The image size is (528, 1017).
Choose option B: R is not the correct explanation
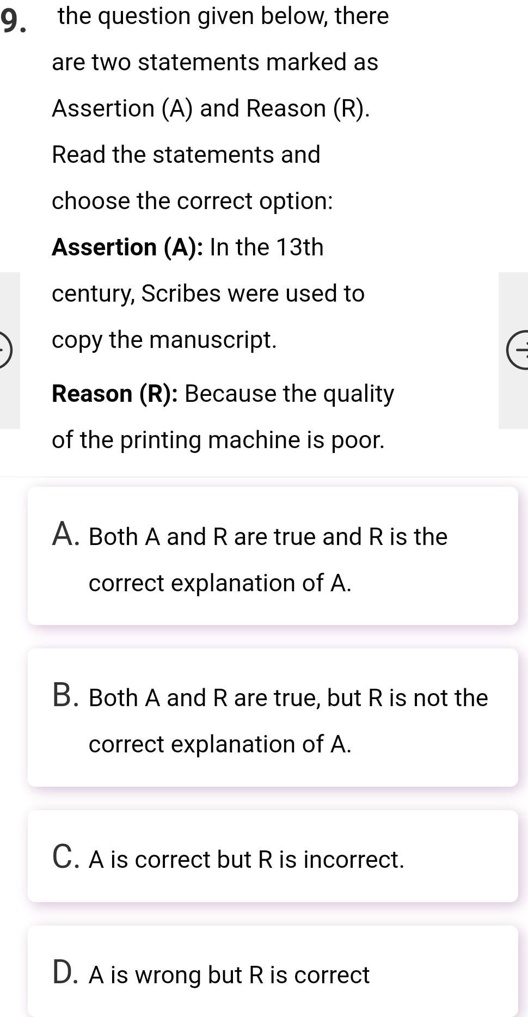coord(272,717)
